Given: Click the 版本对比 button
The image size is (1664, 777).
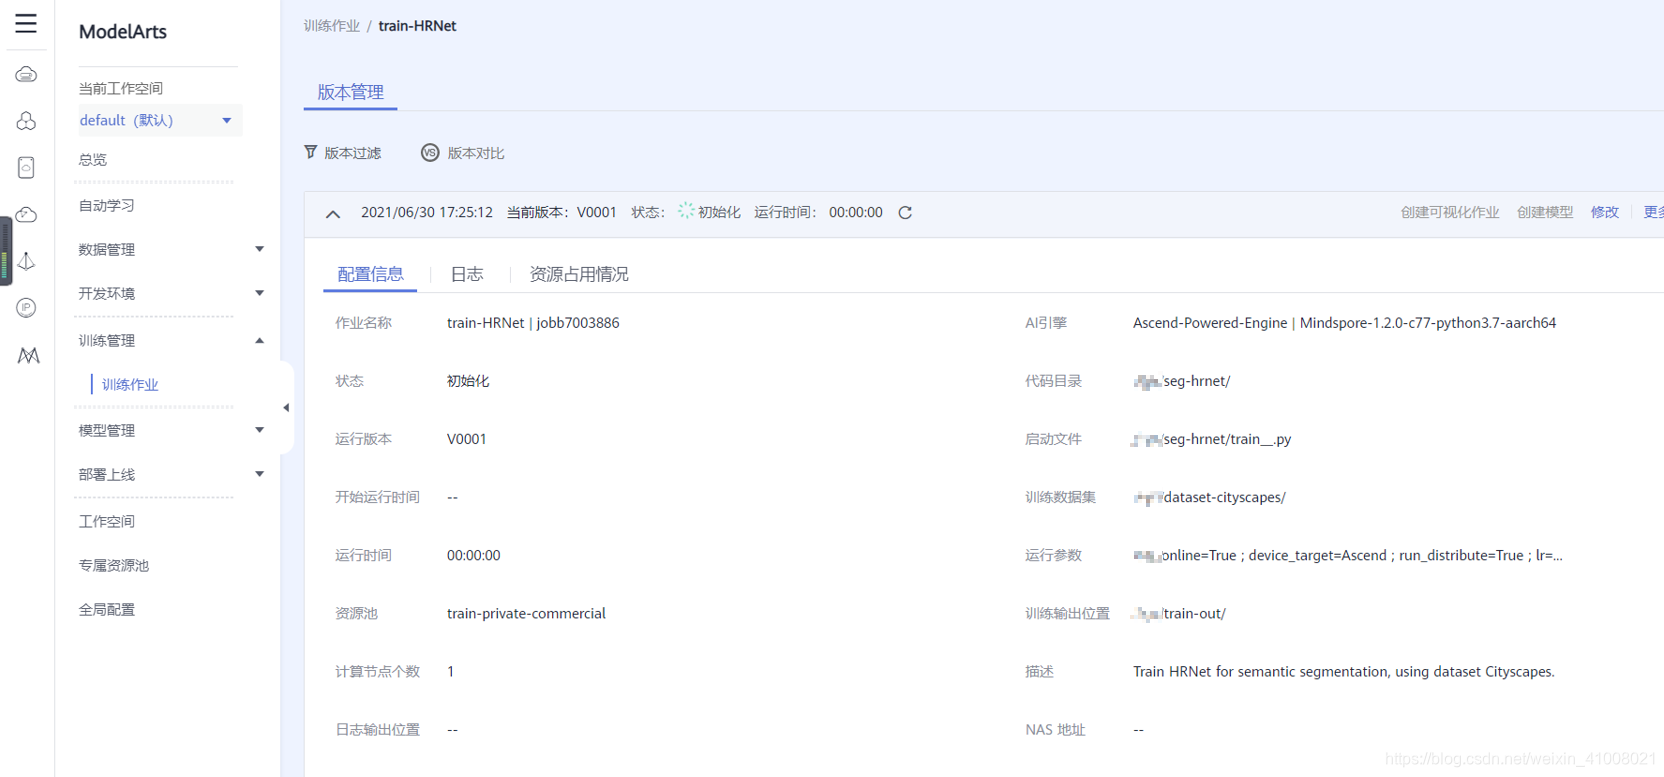Looking at the screenshot, I should [463, 153].
